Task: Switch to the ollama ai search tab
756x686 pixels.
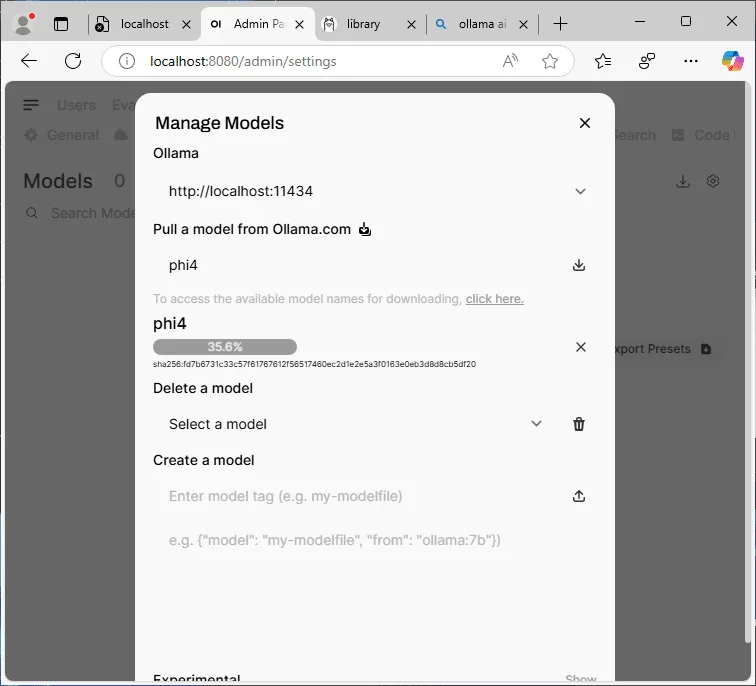Action: coord(482,24)
